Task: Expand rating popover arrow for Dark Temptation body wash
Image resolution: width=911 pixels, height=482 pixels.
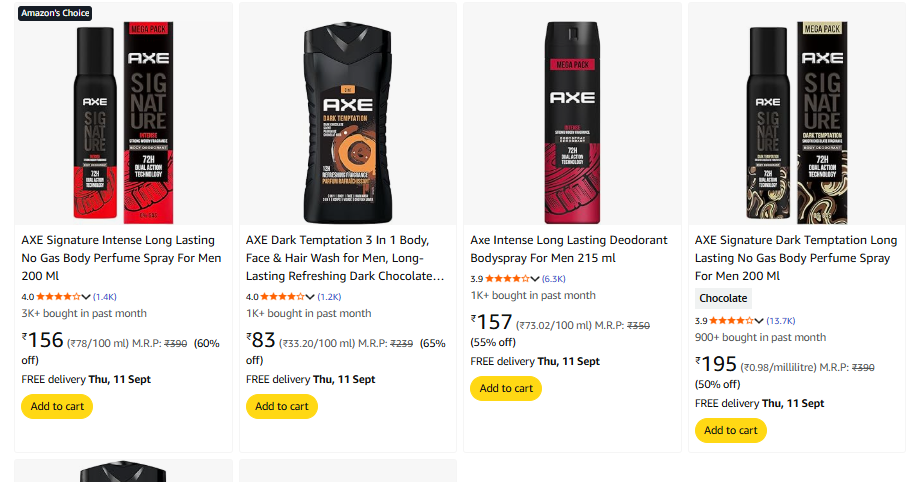Action: coord(311,297)
